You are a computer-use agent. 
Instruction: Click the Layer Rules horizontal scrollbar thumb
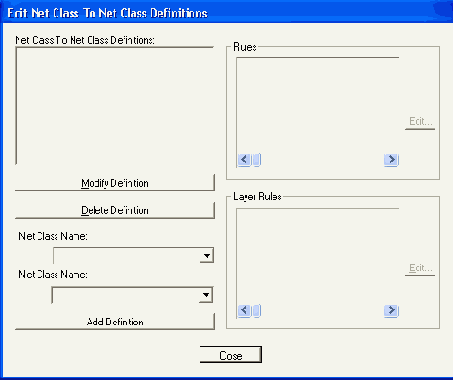point(257,311)
